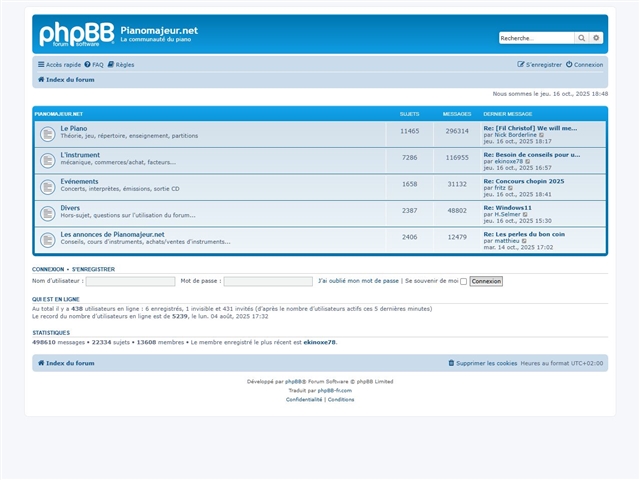This screenshot has width=640, height=480.
Task: Click the Evénements forum icon
Action: click(x=47, y=185)
